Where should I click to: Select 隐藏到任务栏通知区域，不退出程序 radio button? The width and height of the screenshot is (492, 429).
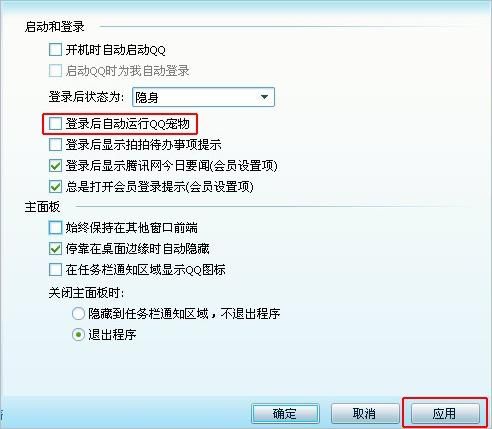(78, 314)
